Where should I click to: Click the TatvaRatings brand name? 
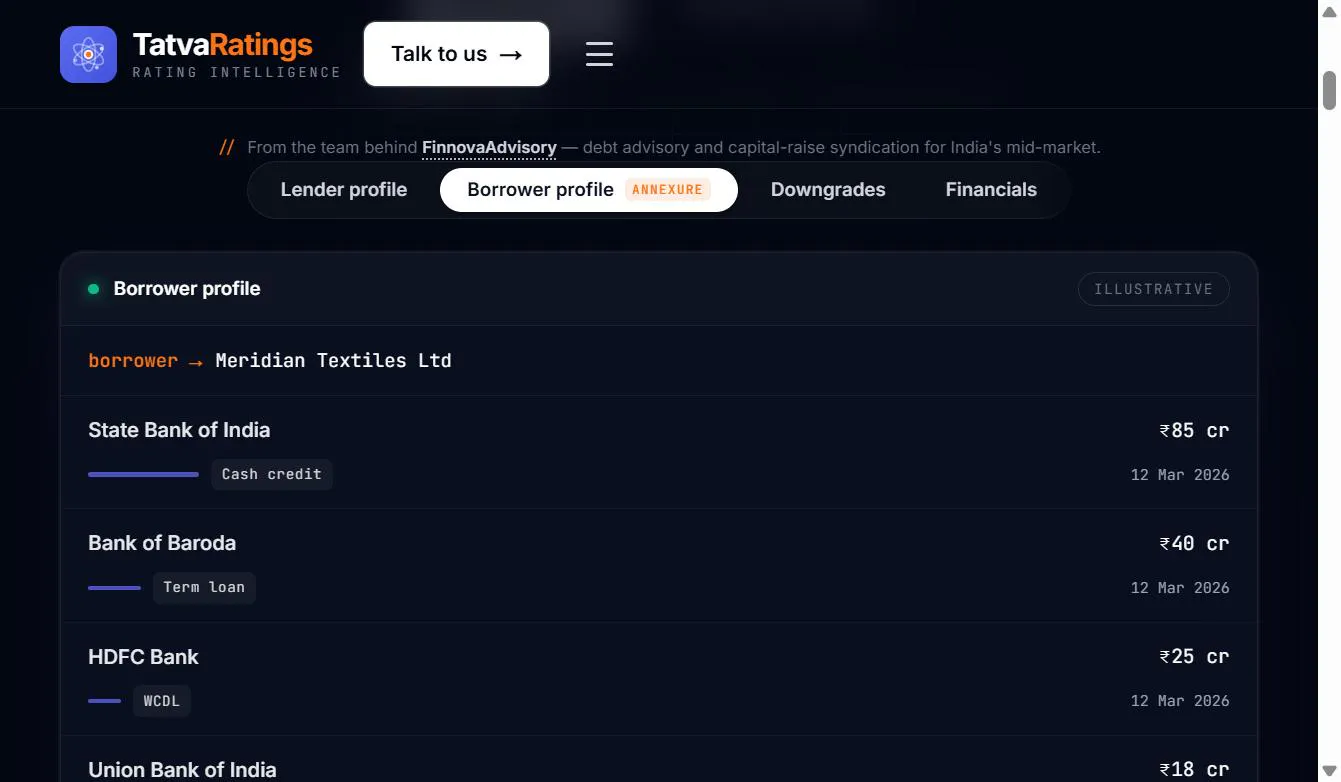click(222, 45)
